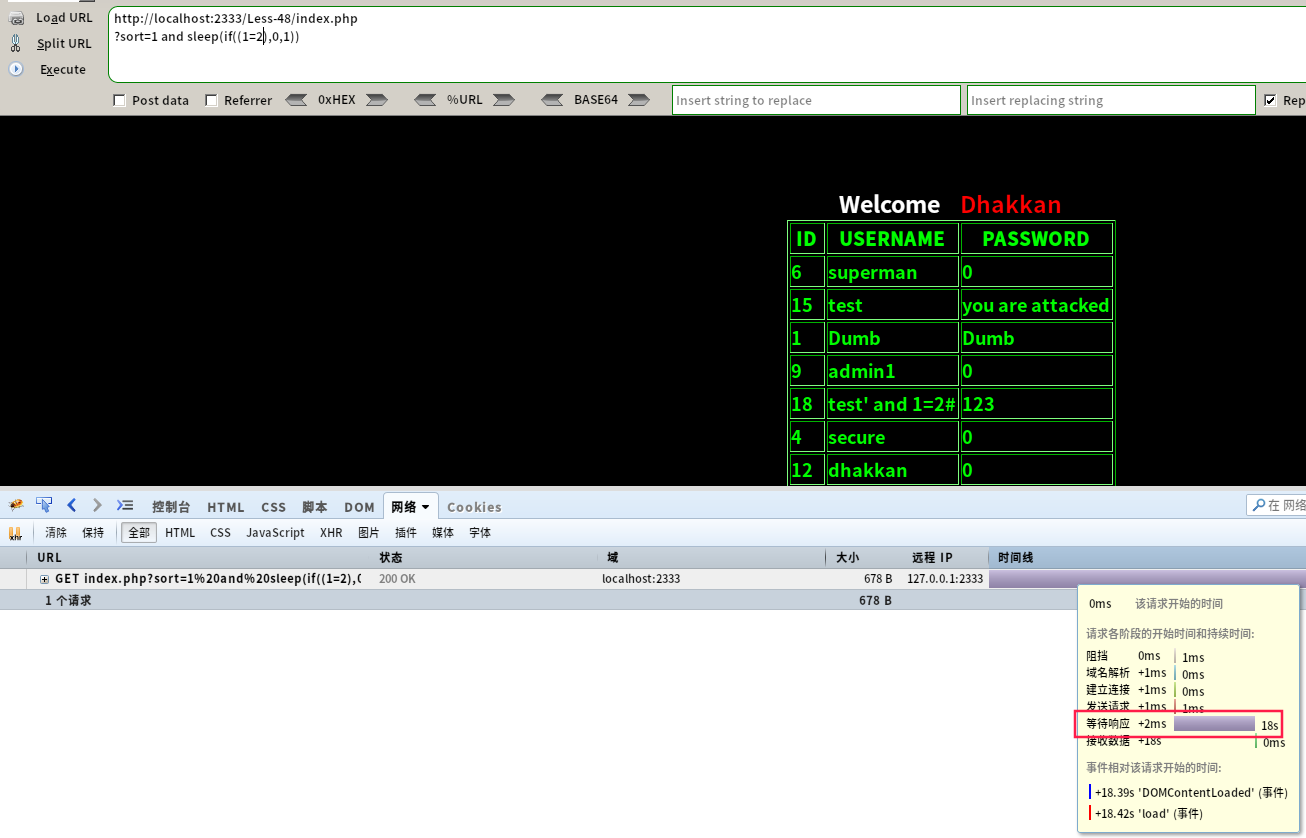Click the 'dhakkan' username cell

pyautogui.click(x=893, y=470)
